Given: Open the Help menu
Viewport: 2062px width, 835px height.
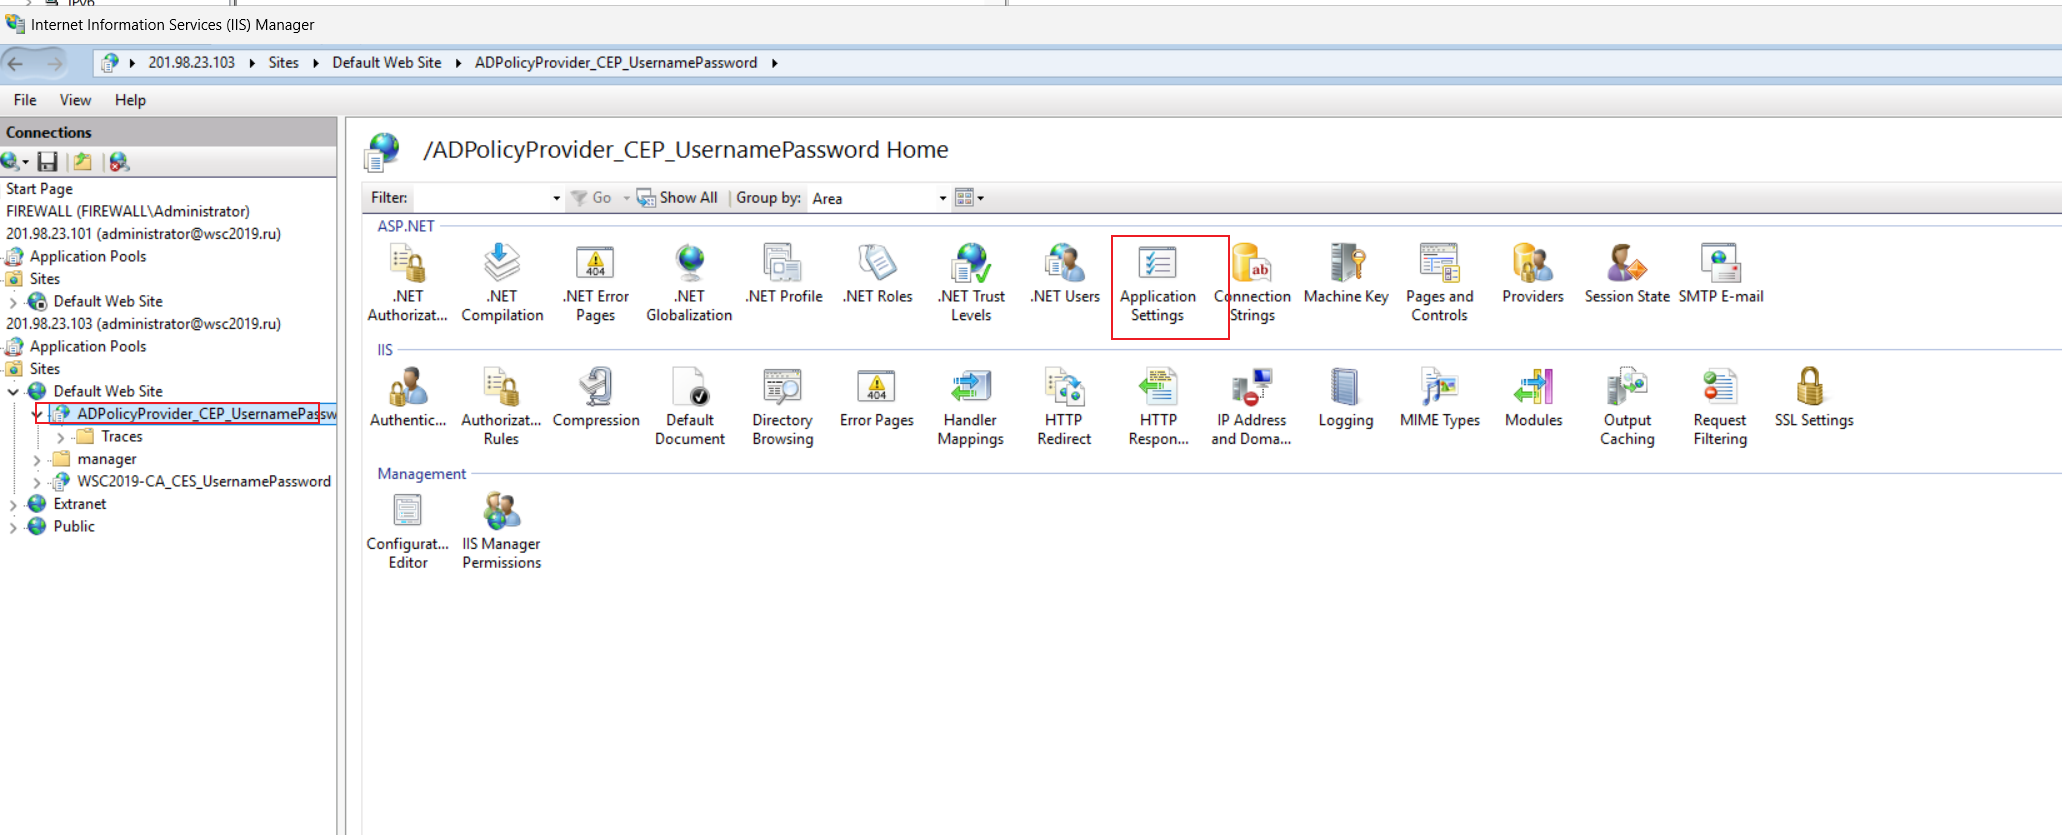Looking at the screenshot, I should click(130, 100).
